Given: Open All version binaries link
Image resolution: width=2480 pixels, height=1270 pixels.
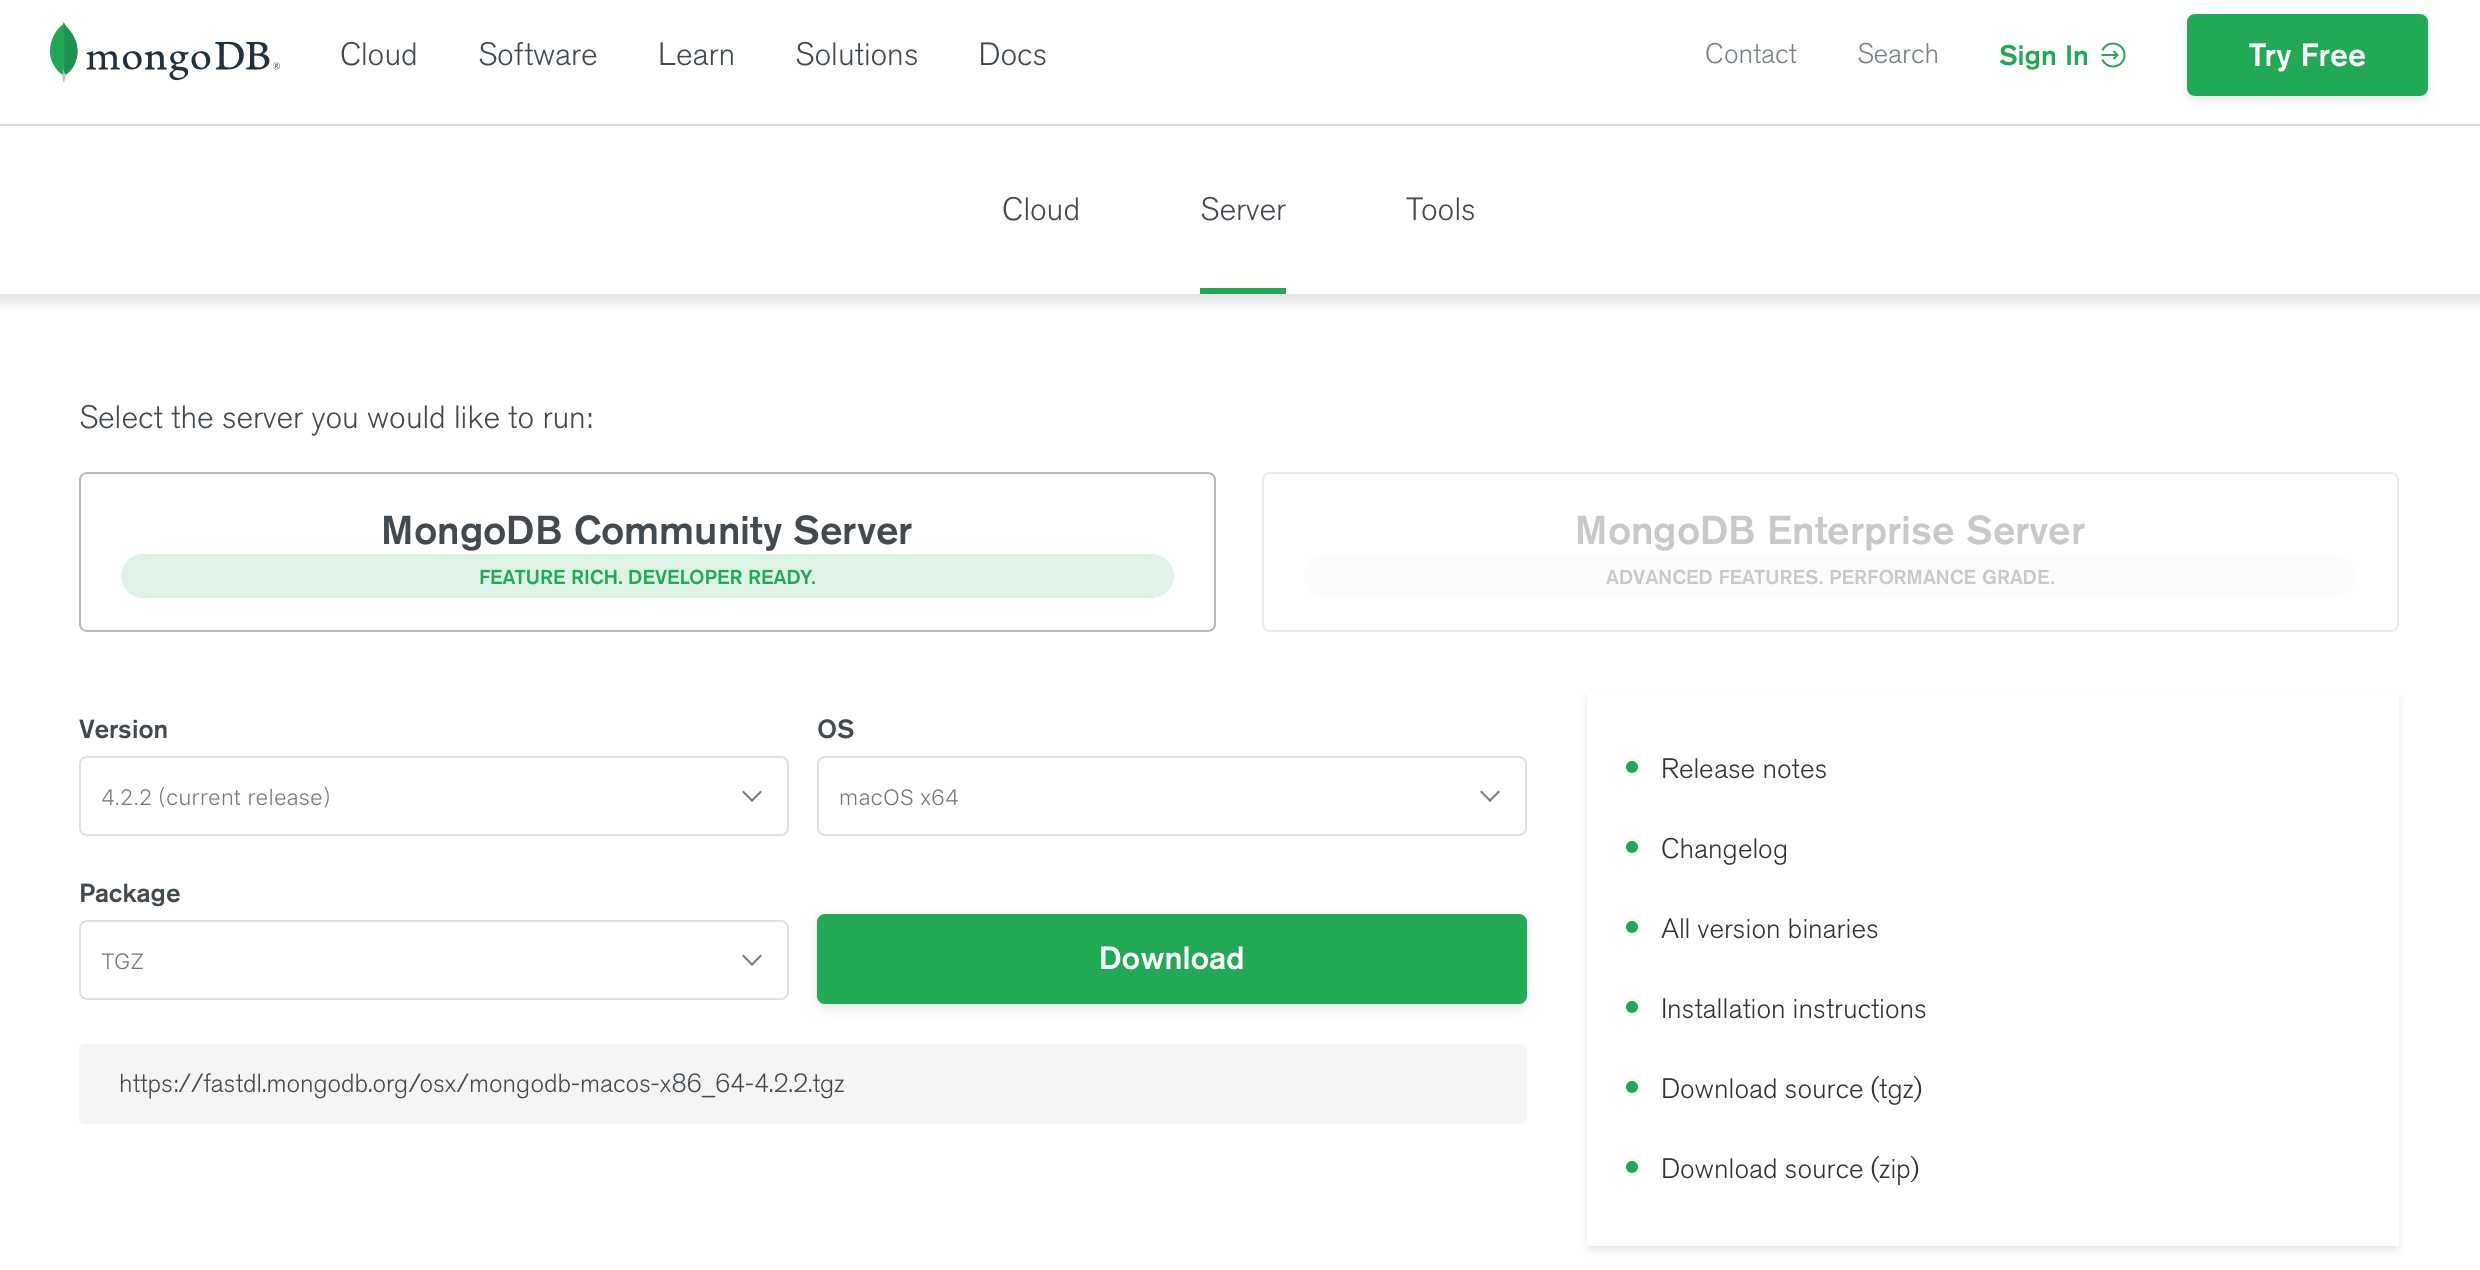Looking at the screenshot, I should coord(1769,929).
